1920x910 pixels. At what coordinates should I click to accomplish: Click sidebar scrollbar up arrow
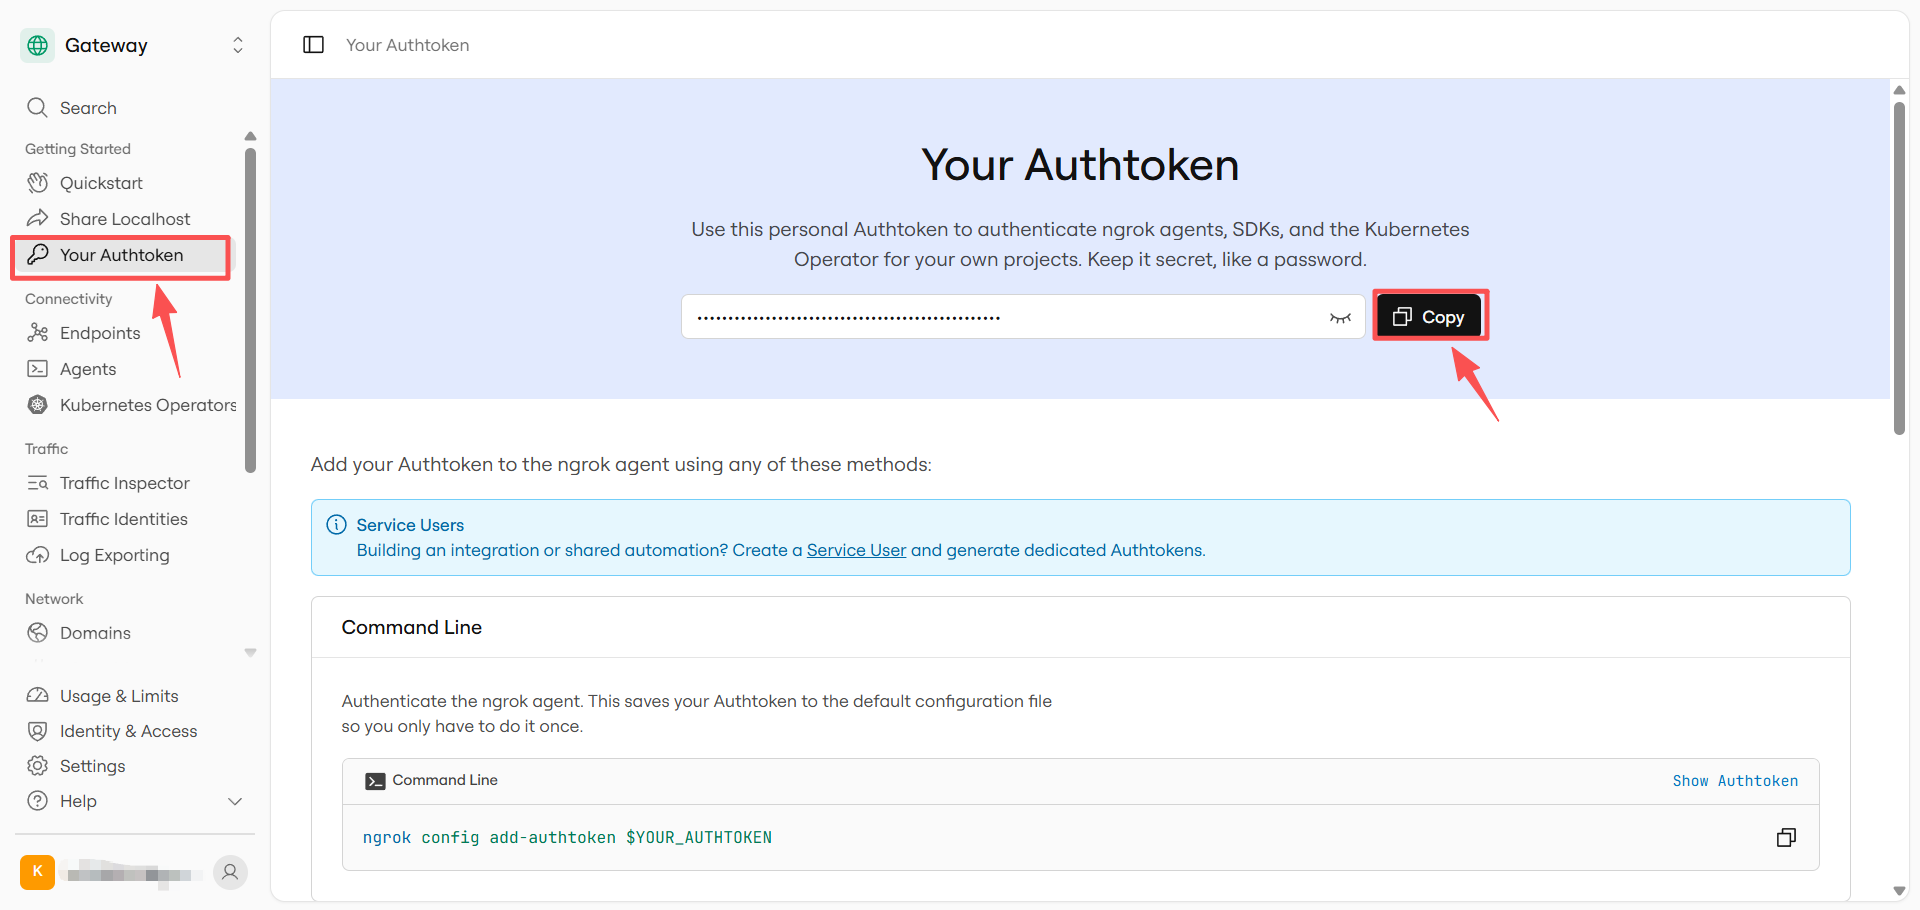[250, 136]
